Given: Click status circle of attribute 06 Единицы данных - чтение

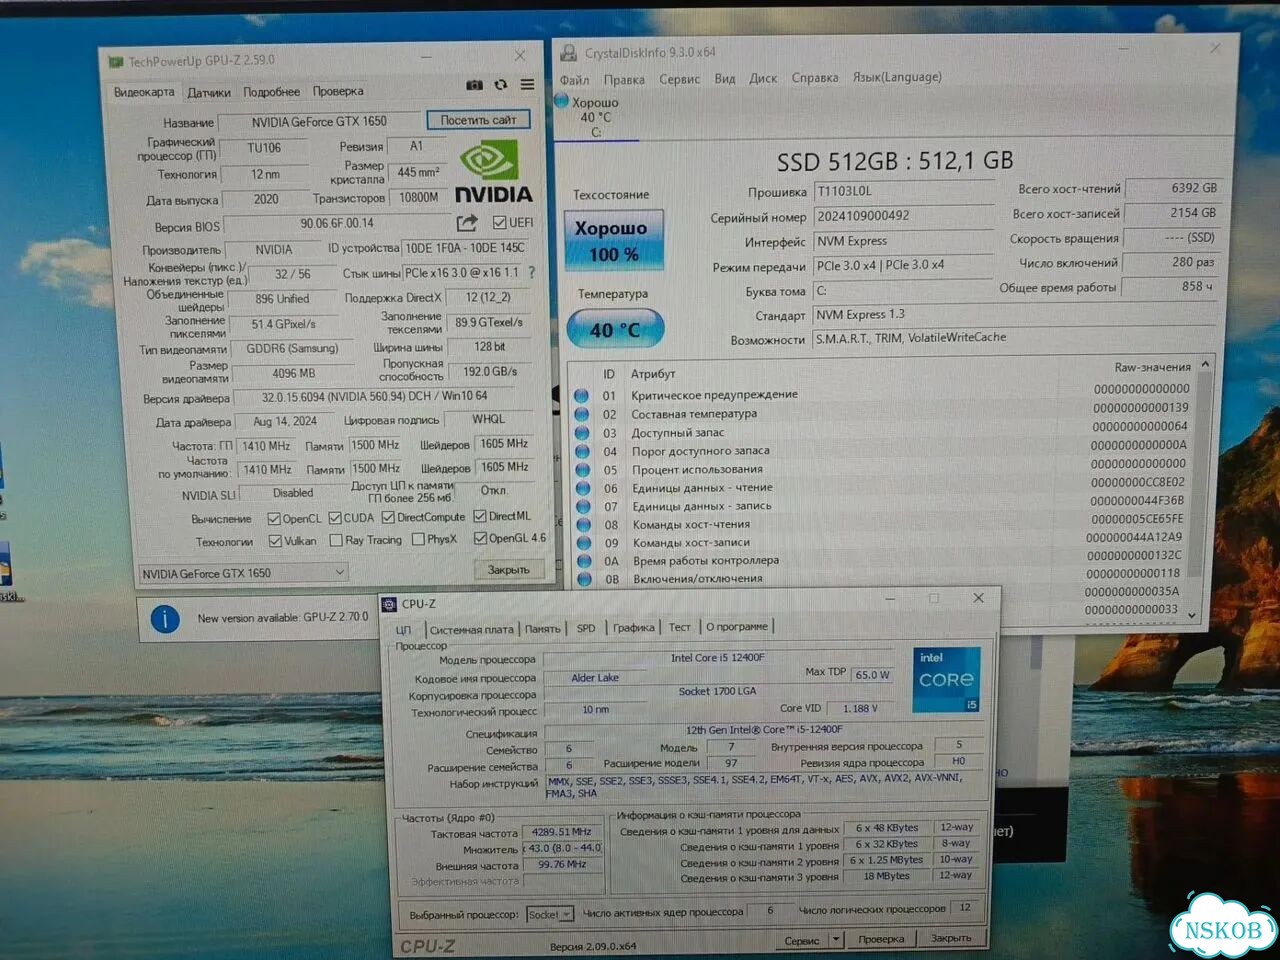Looking at the screenshot, I should coord(582,488).
